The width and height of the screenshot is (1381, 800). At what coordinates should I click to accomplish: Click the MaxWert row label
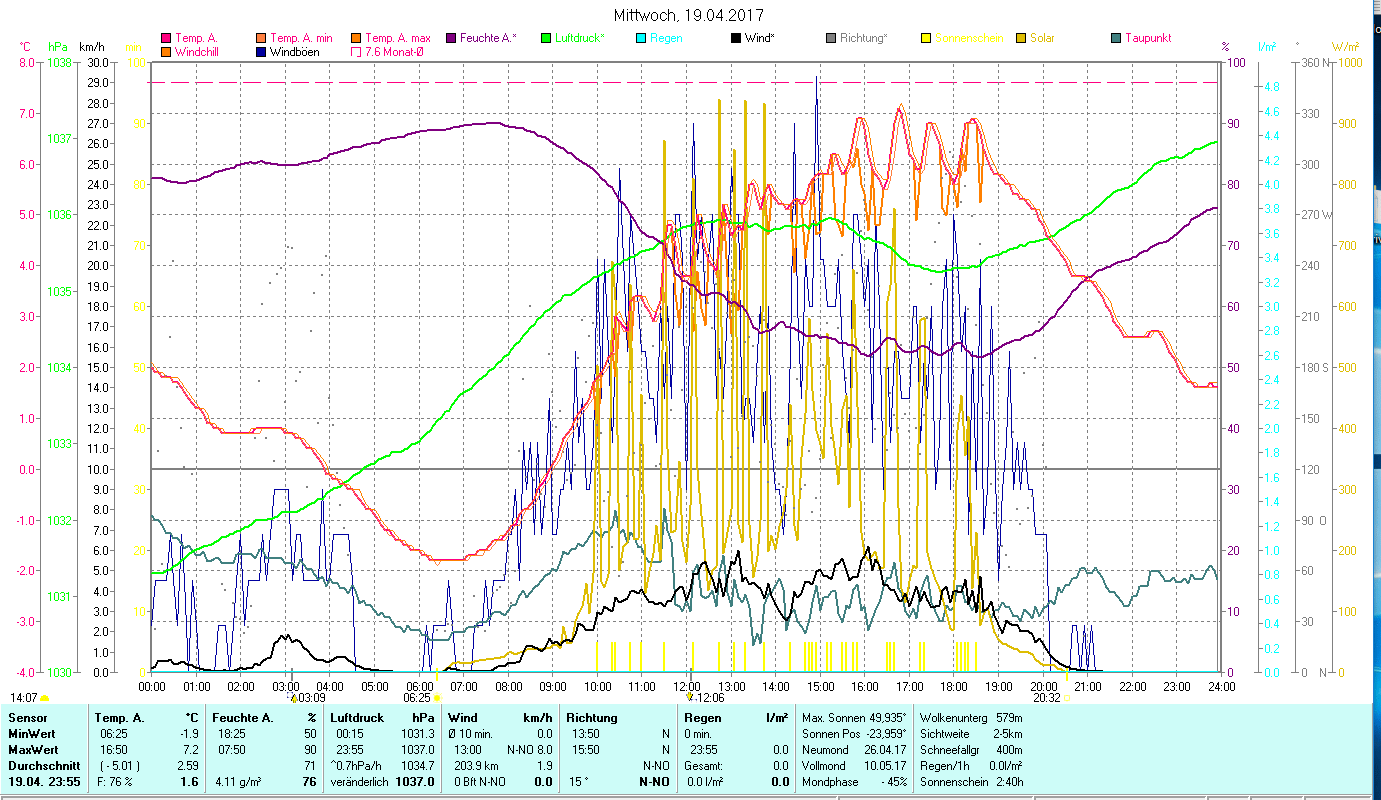tap(33, 750)
